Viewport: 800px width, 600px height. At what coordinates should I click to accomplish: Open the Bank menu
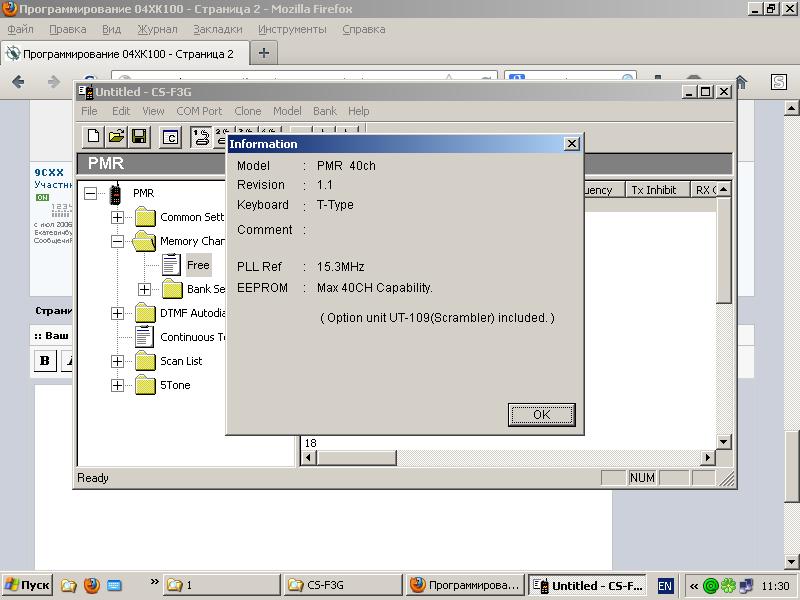coord(325,111)
